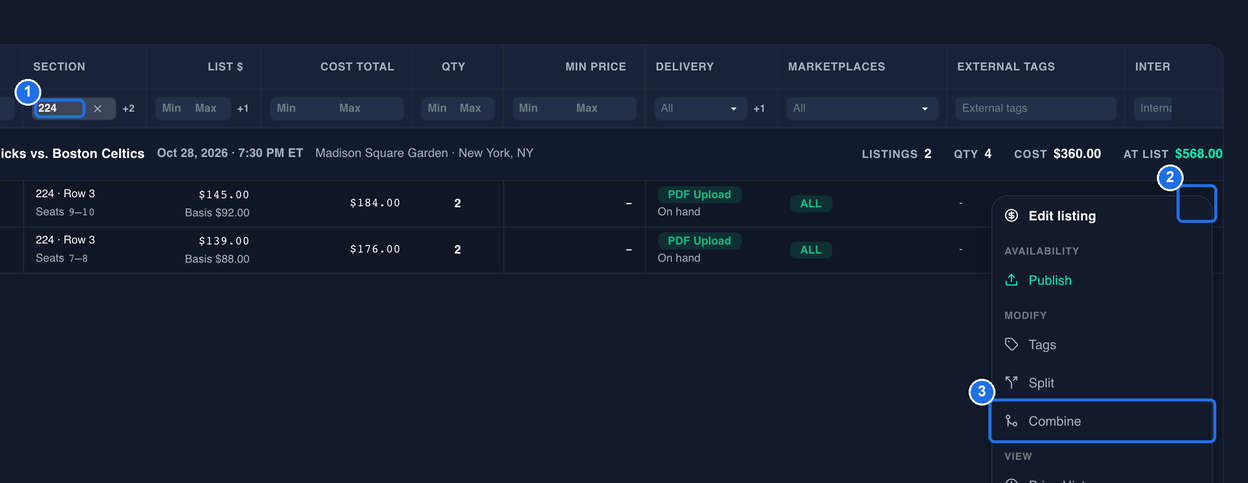Click Min field under List $
The image size is (1248, 483).
pos(172,108)
